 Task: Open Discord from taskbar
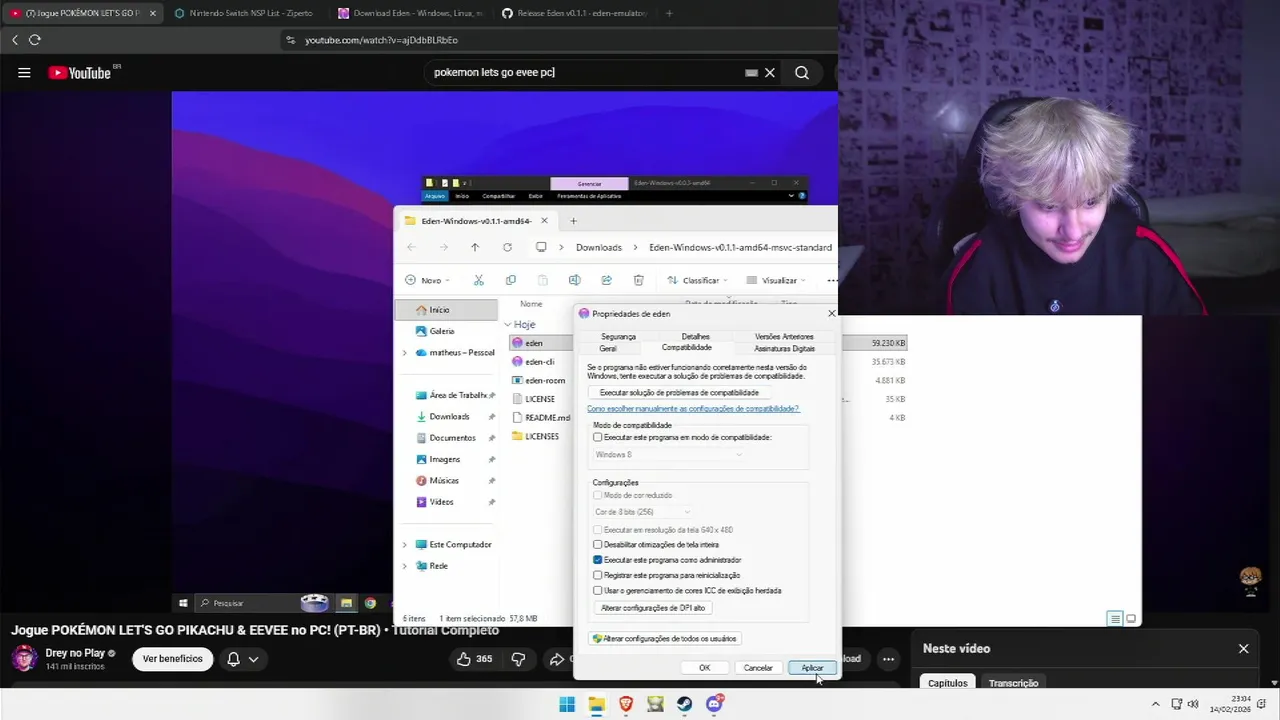[714, 705]
